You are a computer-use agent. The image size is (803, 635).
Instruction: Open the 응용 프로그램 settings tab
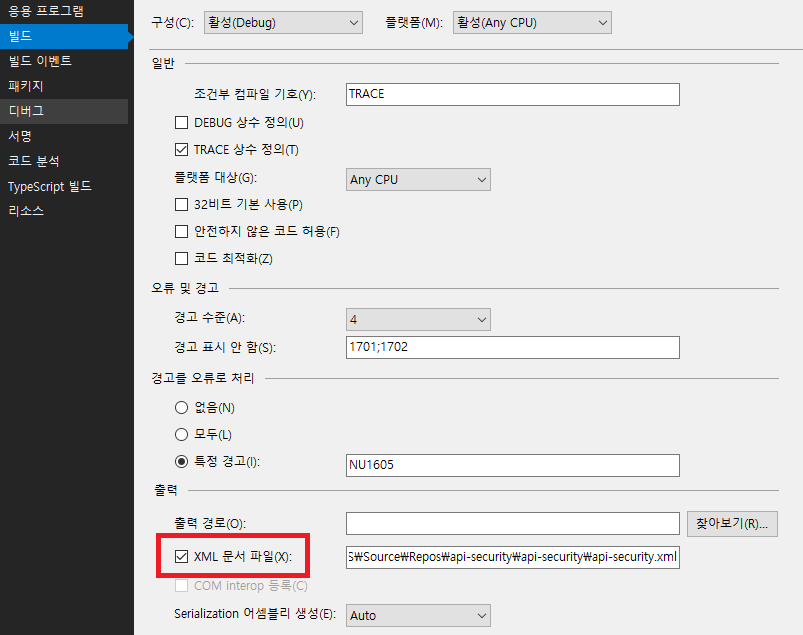point(64,11)
